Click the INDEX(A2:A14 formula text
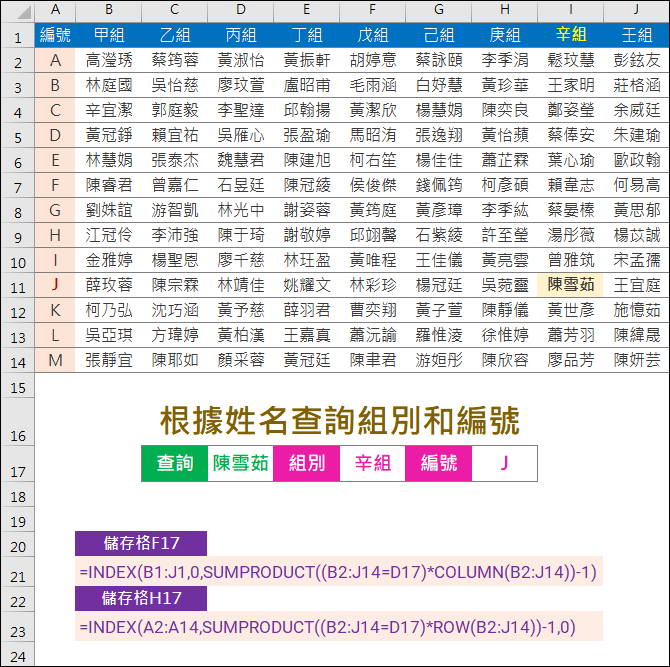The width and height of the screenshot is (670, 667). click(x=327, y=627)
